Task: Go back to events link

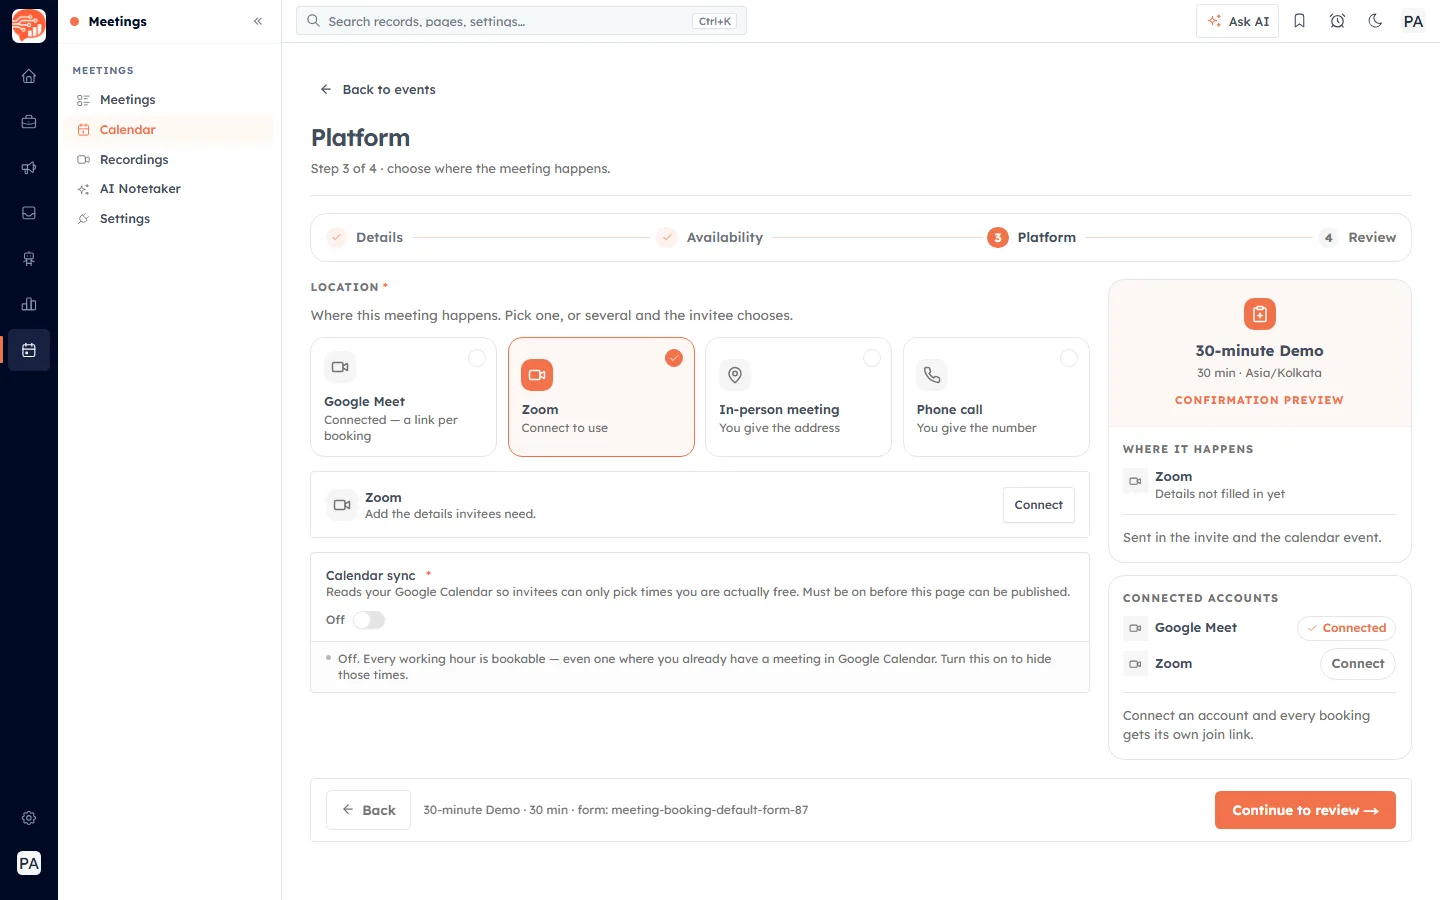Action: (378, 89)
